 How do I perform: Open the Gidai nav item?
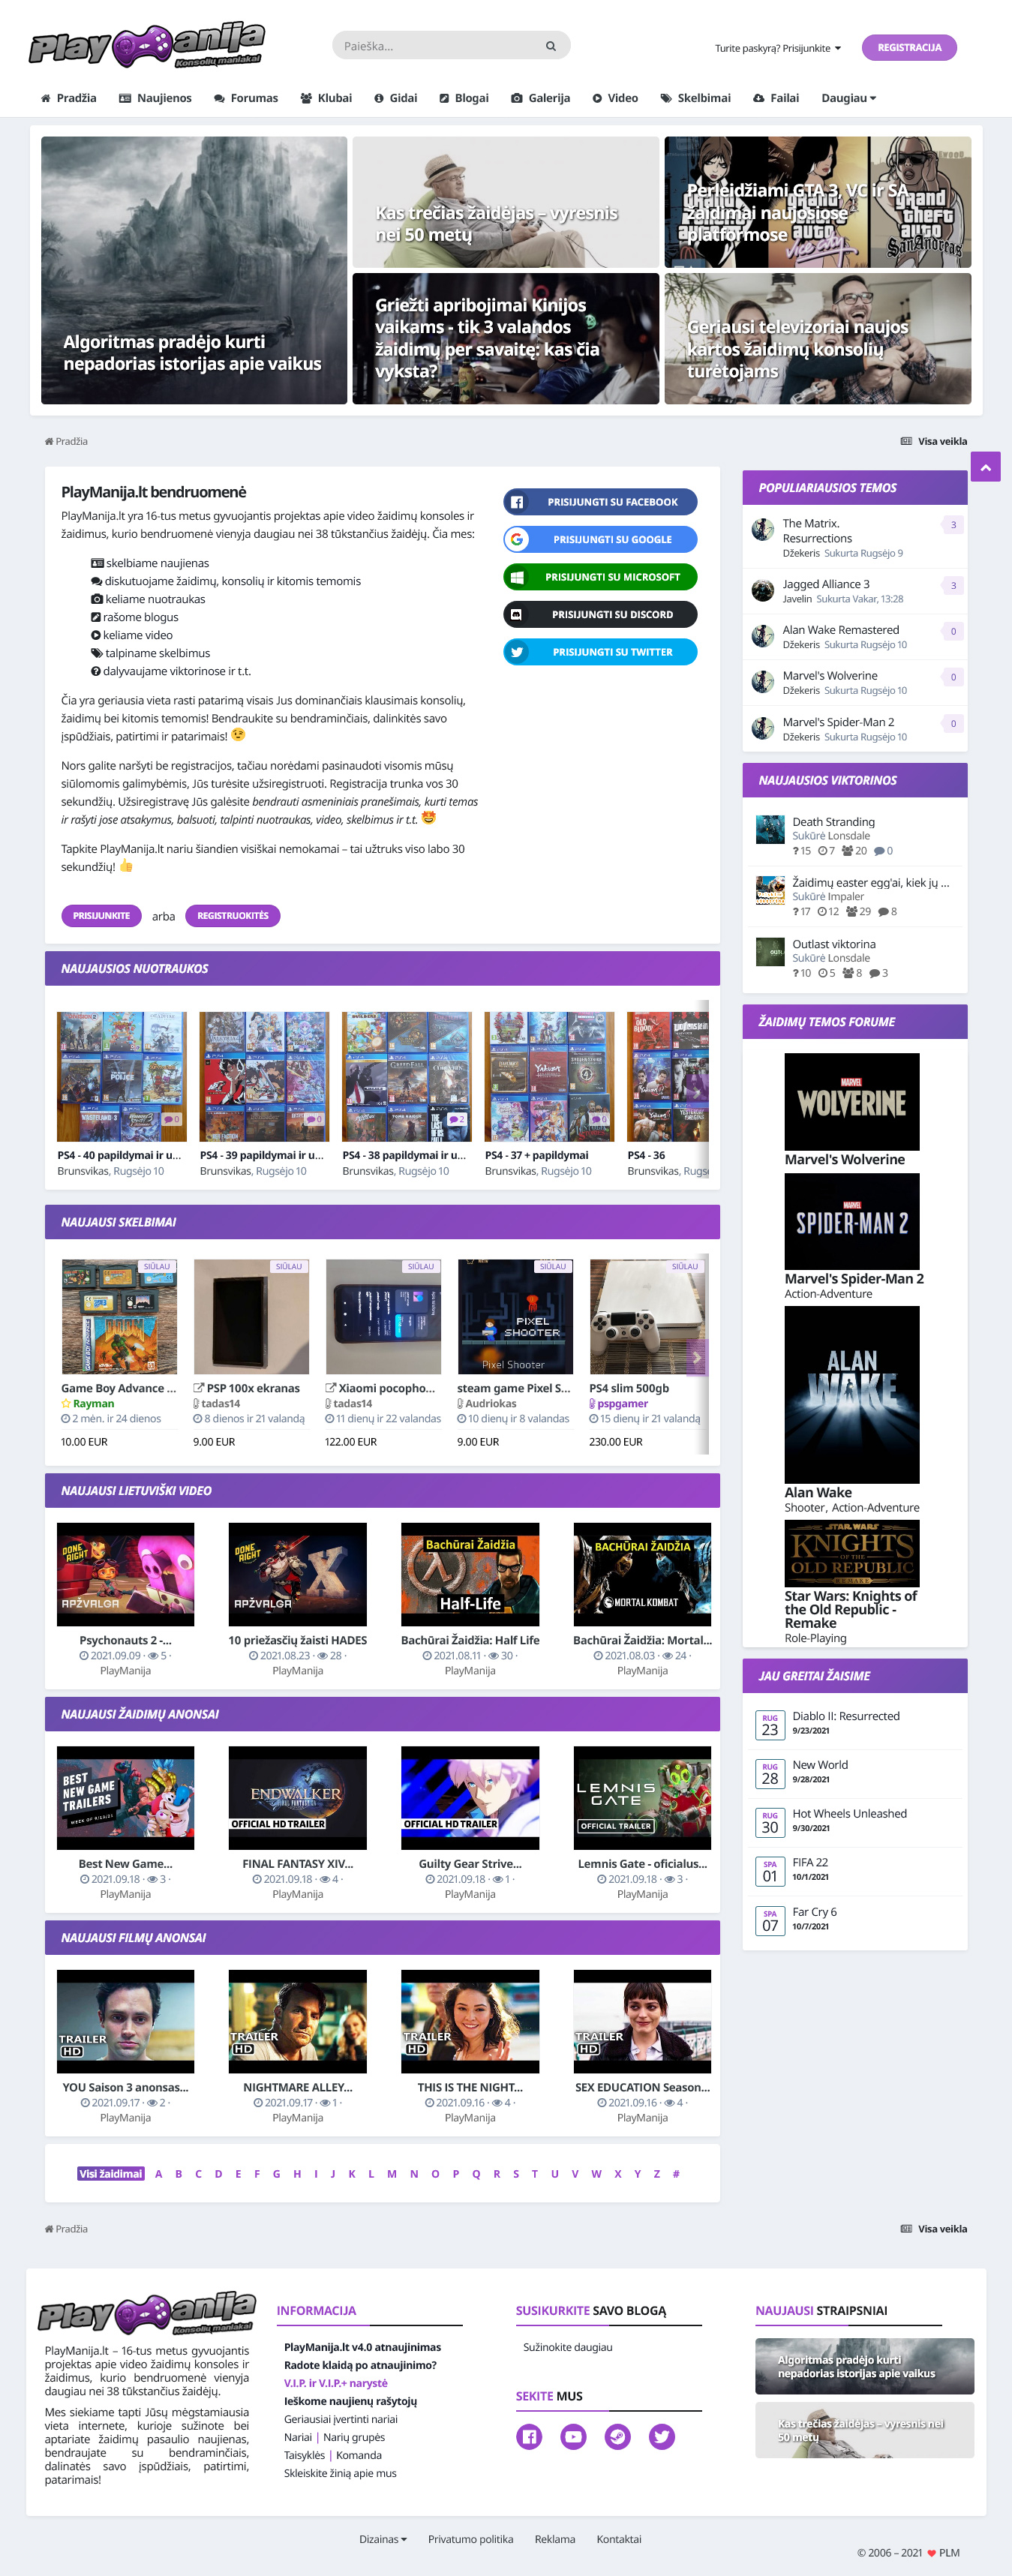(x=395, y=98)
